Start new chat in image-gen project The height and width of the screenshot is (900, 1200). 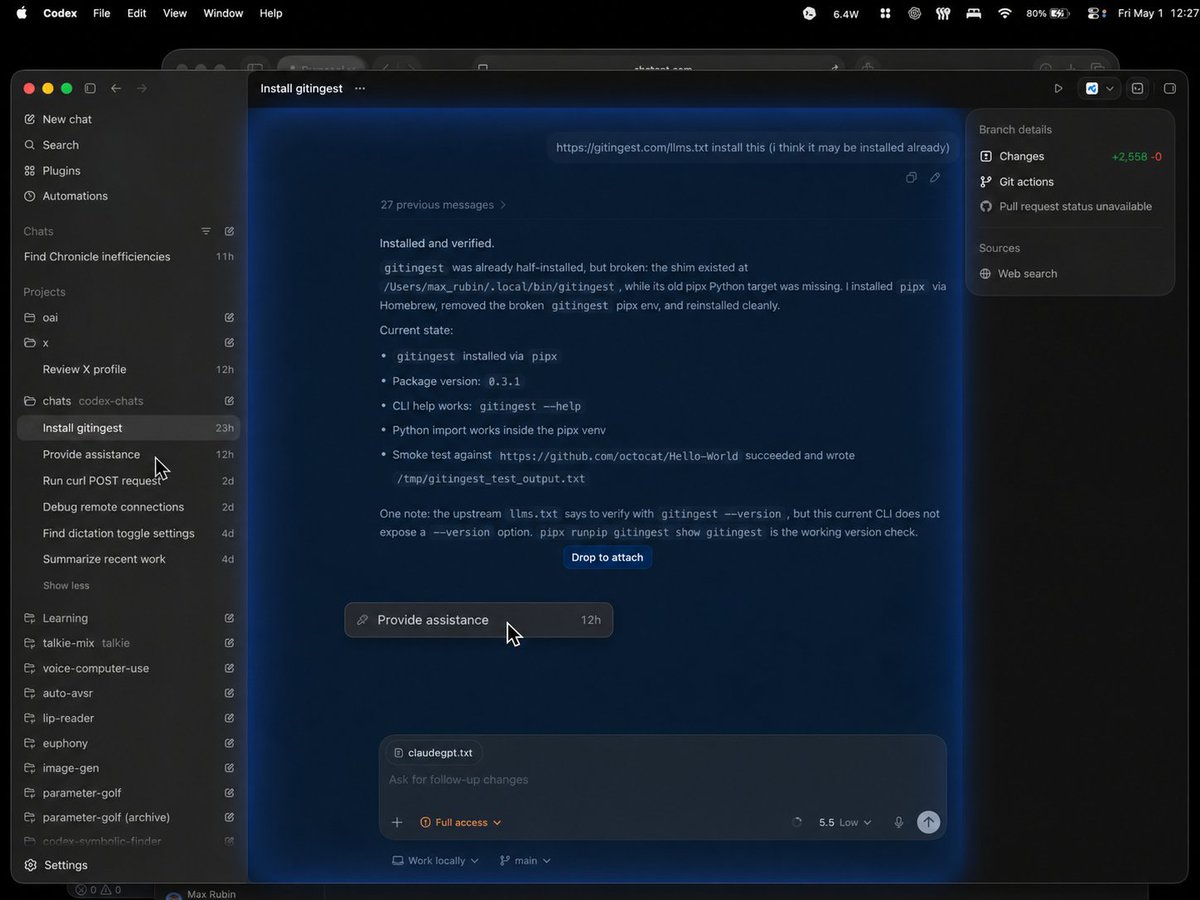229,768
